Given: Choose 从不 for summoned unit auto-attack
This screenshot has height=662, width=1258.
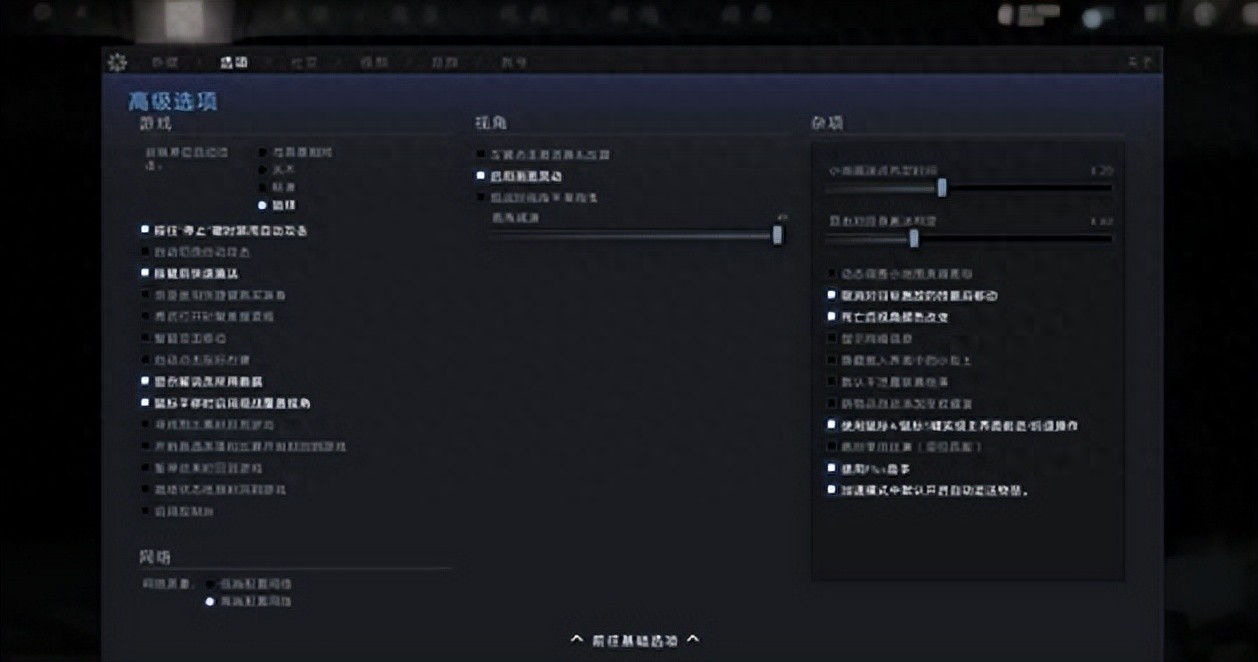Looking at the screenshot, I should (263, 170).
